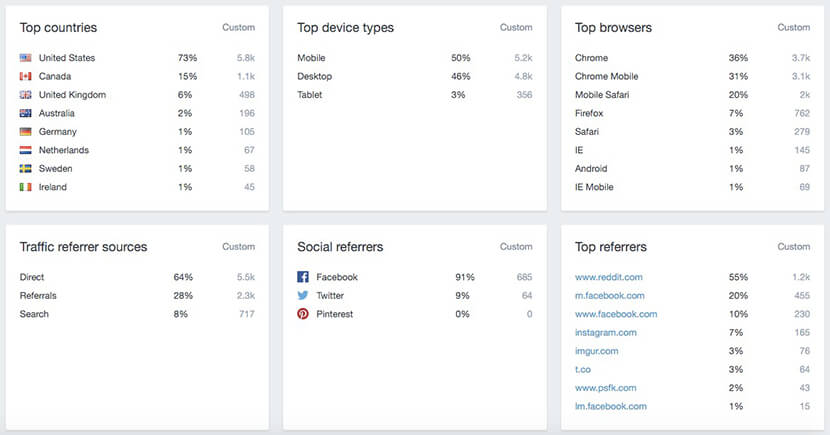830x435 pixels.
Task: Open the Custom dropdown for Top countries
Action: coord(238,28)
